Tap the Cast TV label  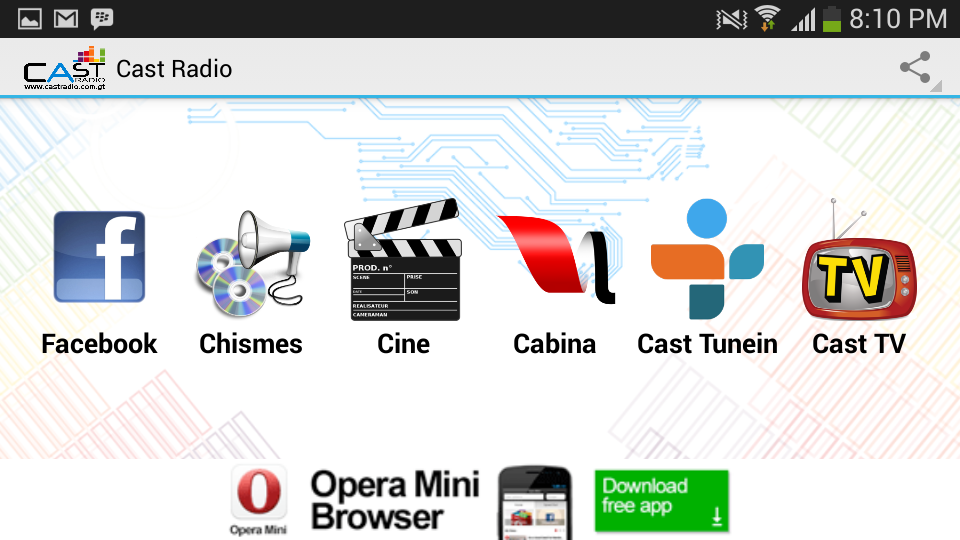pos(859,344)
